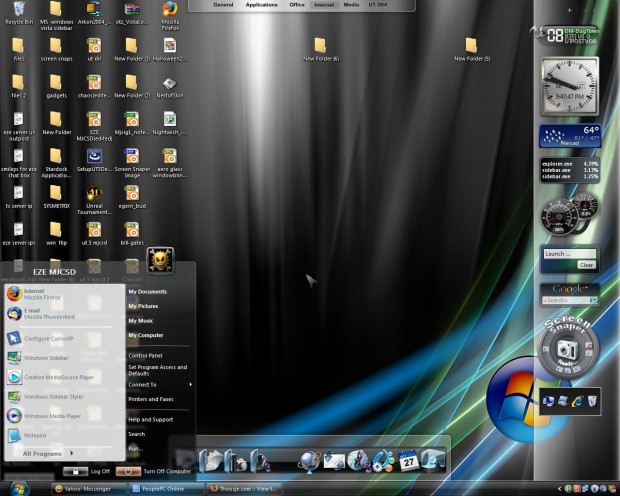
Task: Click the Launch gadget text field
Action: click(569, 254)
